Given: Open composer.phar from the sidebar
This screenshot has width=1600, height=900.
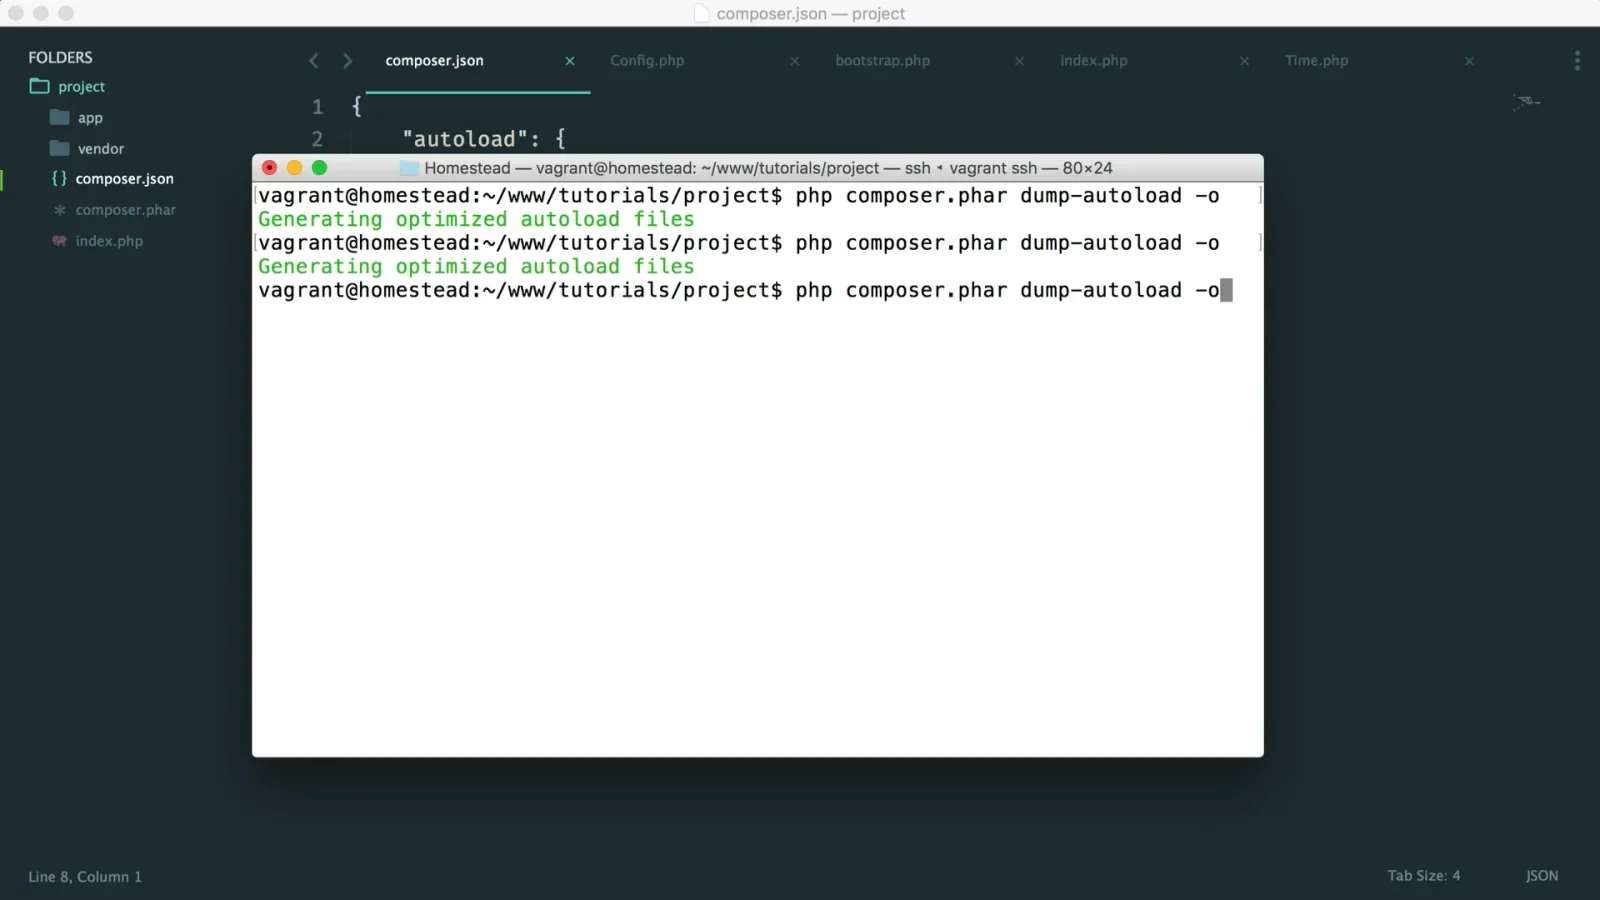Looking at the screenshot, I should [x=125, y=210].
